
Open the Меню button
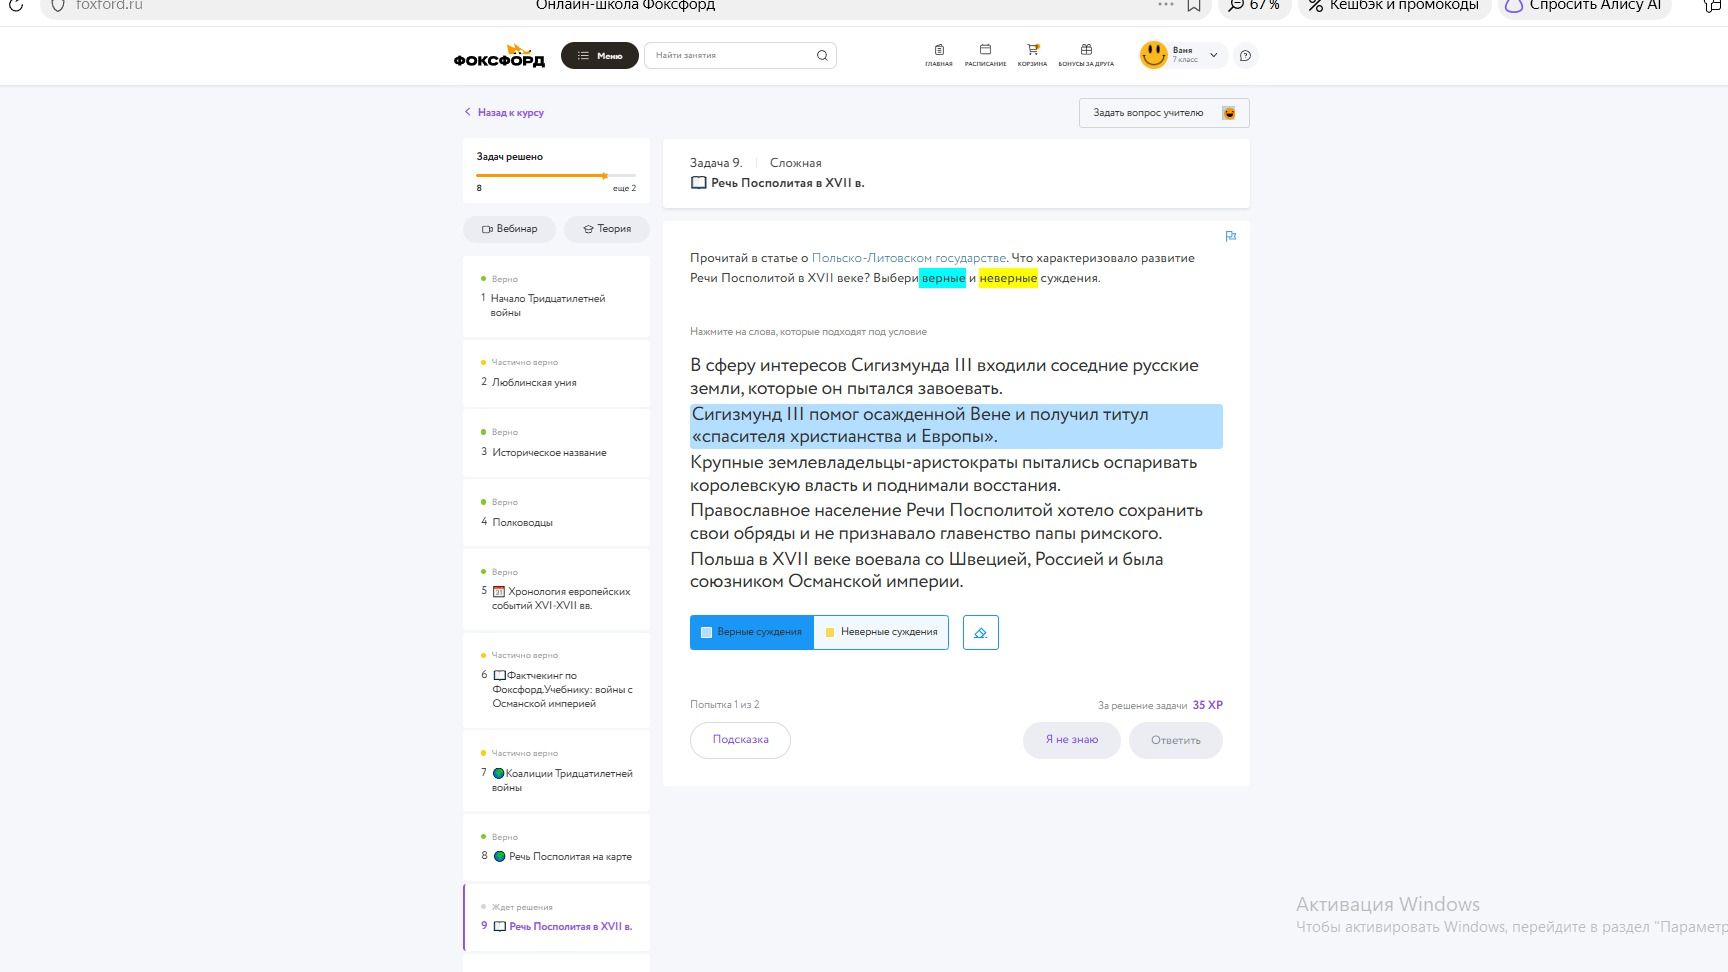(x=600, y=56)
